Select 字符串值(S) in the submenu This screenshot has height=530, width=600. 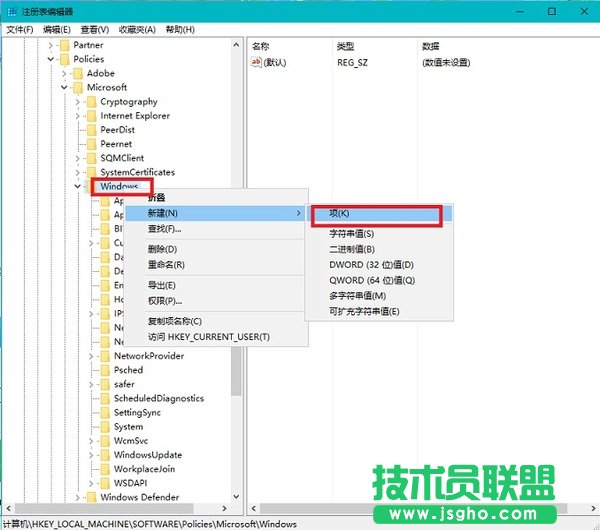click(x=380, y=234)
